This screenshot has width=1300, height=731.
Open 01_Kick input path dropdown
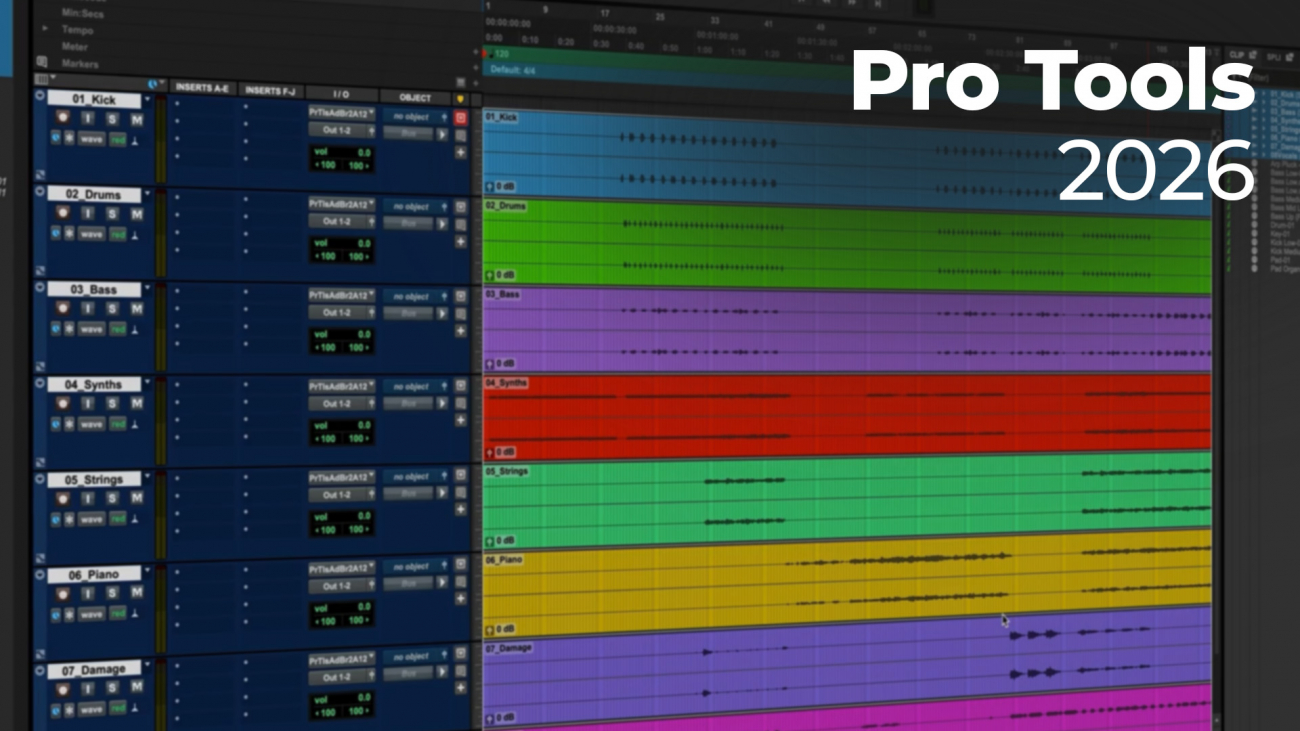pos(341,113)
